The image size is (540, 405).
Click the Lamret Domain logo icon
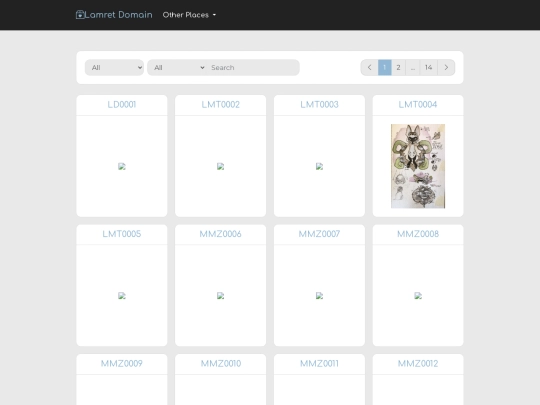(80, 15)
